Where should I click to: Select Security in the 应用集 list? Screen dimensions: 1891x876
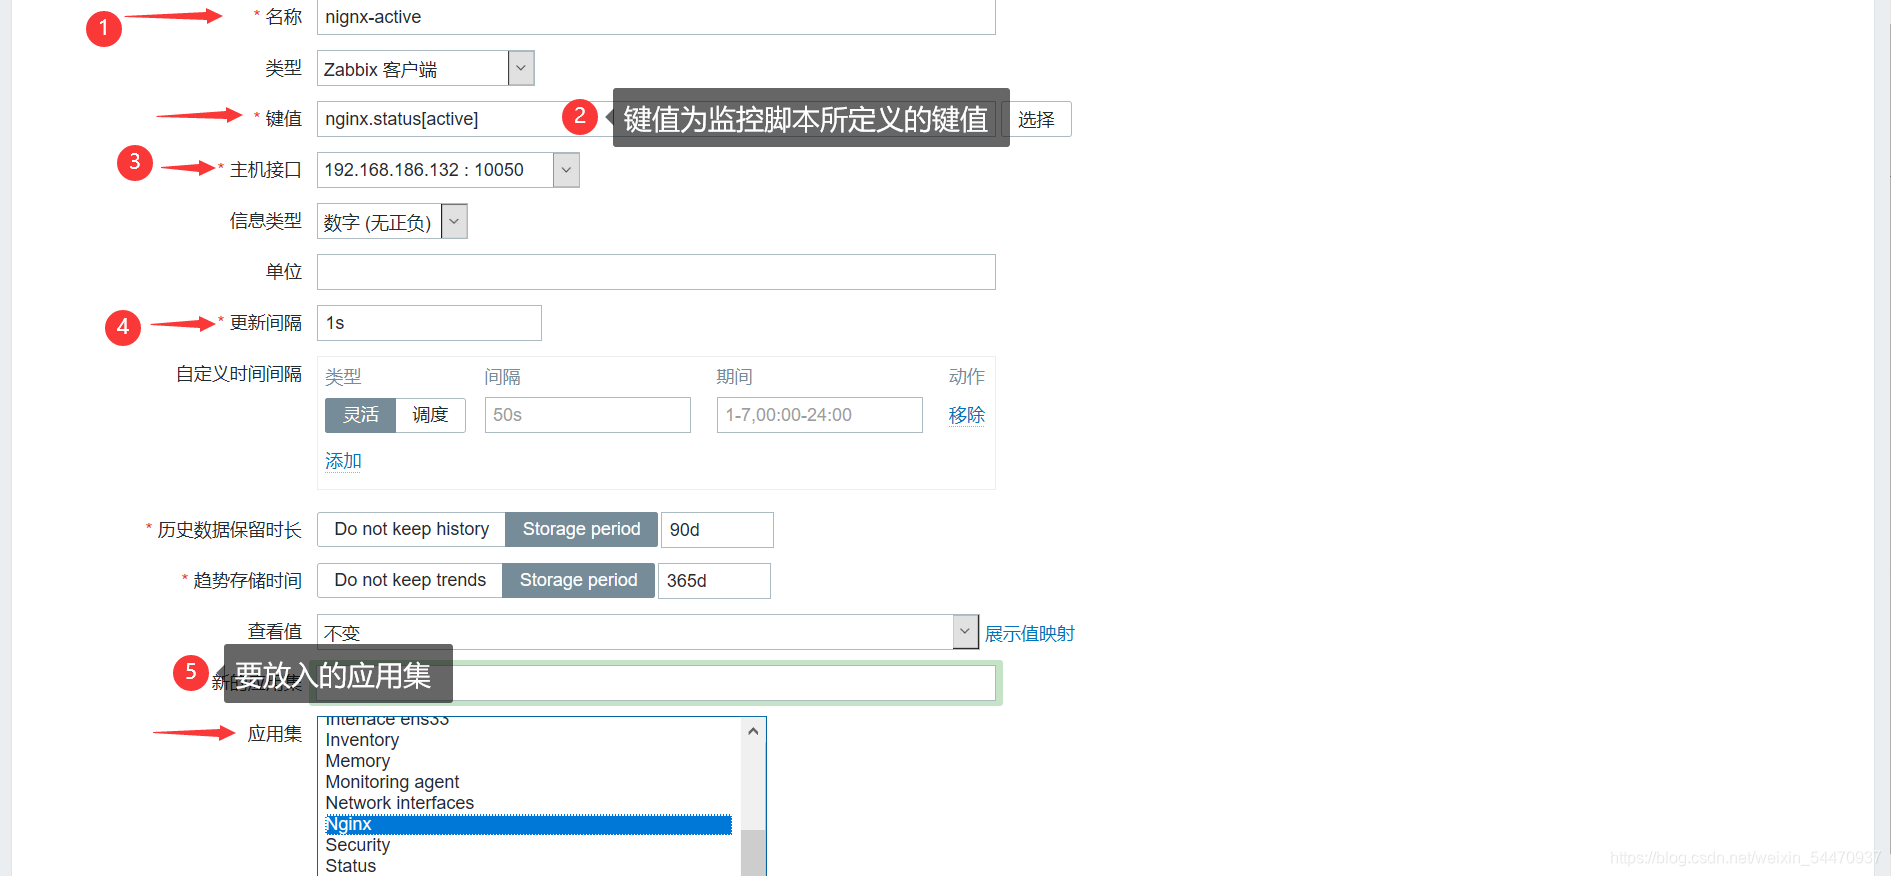[529, 845]
